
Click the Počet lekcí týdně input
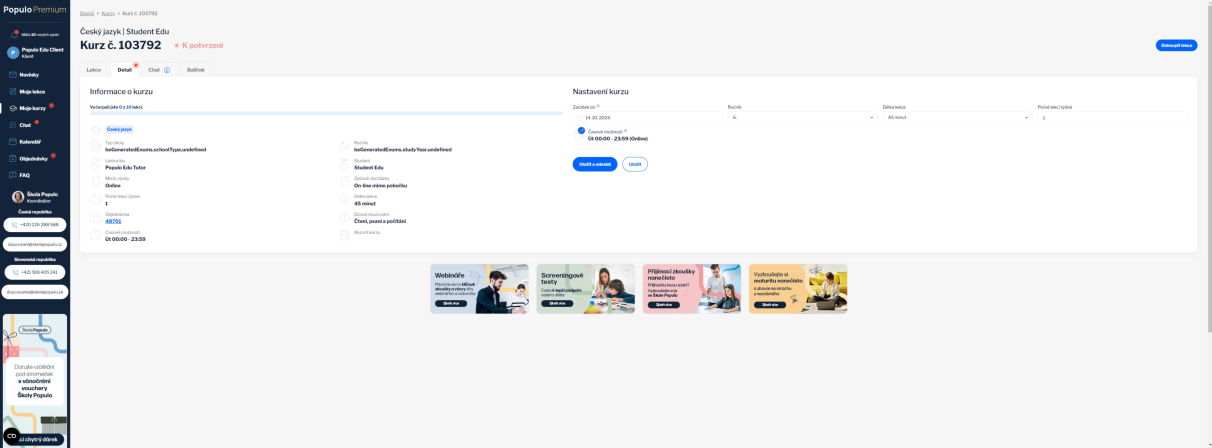(x=1112, y=117)
